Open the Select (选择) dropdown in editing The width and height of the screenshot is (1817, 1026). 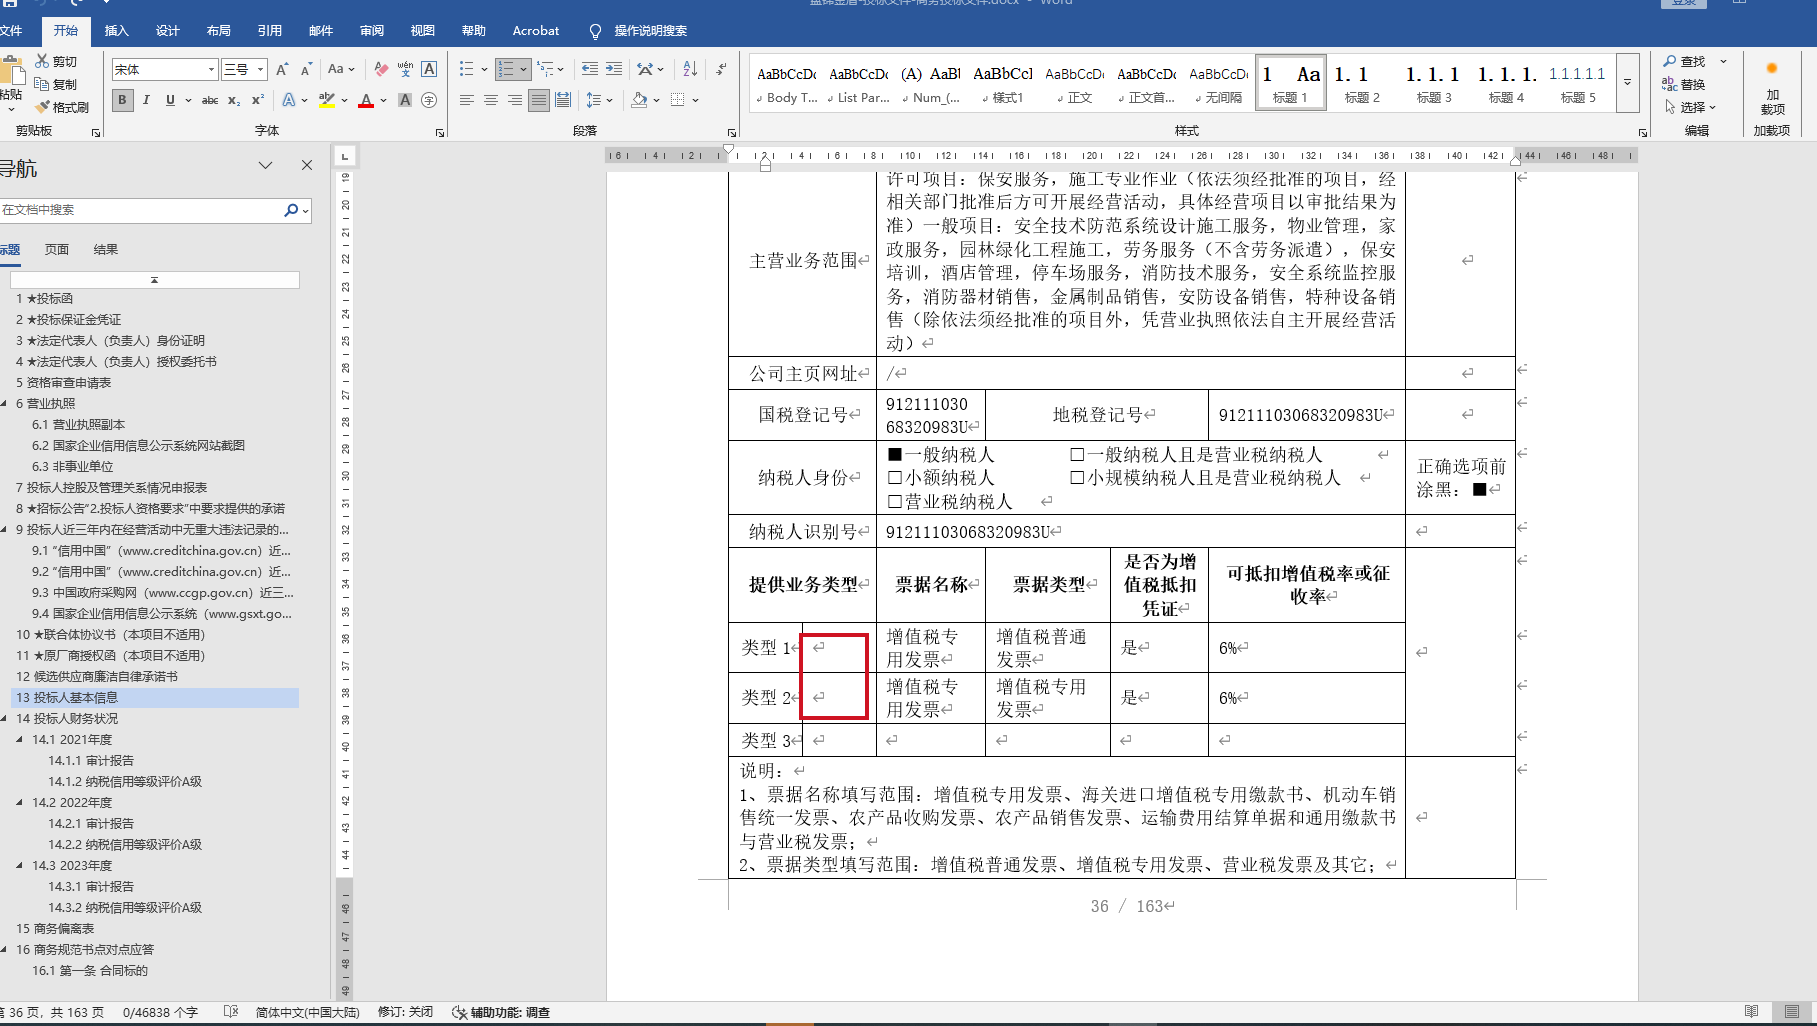pos(1691,107)
